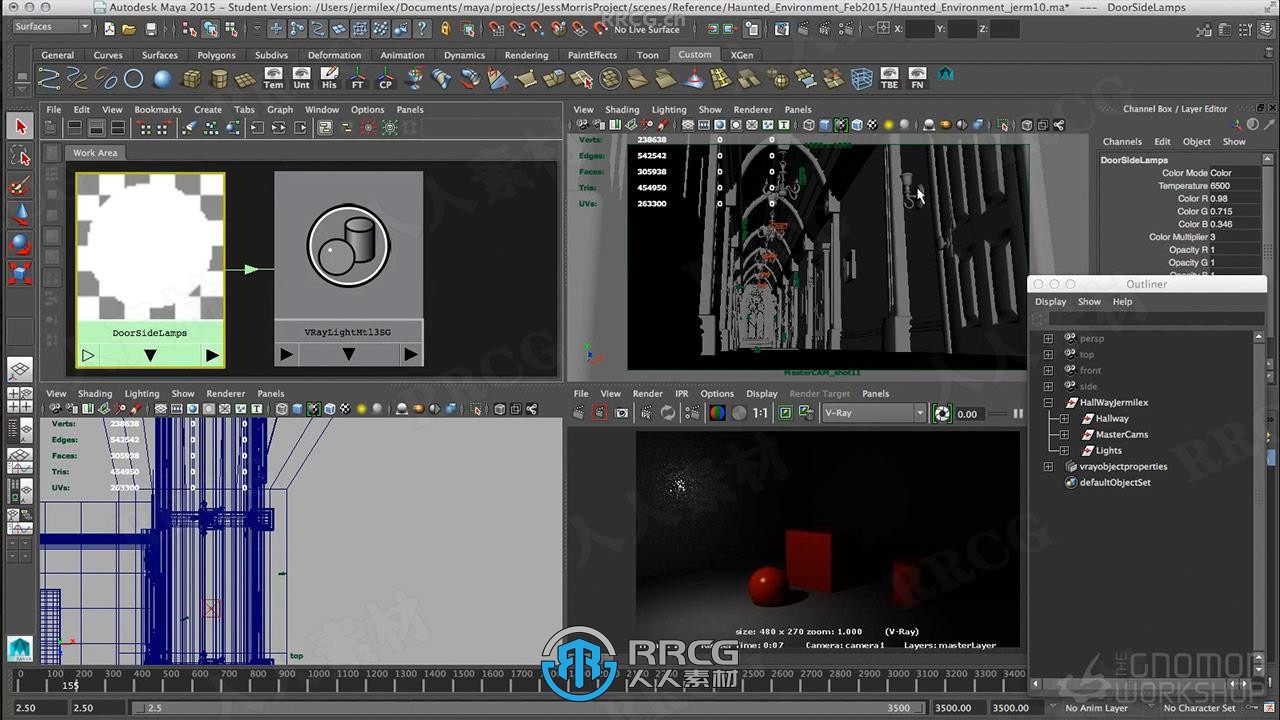Activate the Lasso select tool

point(20,157)
